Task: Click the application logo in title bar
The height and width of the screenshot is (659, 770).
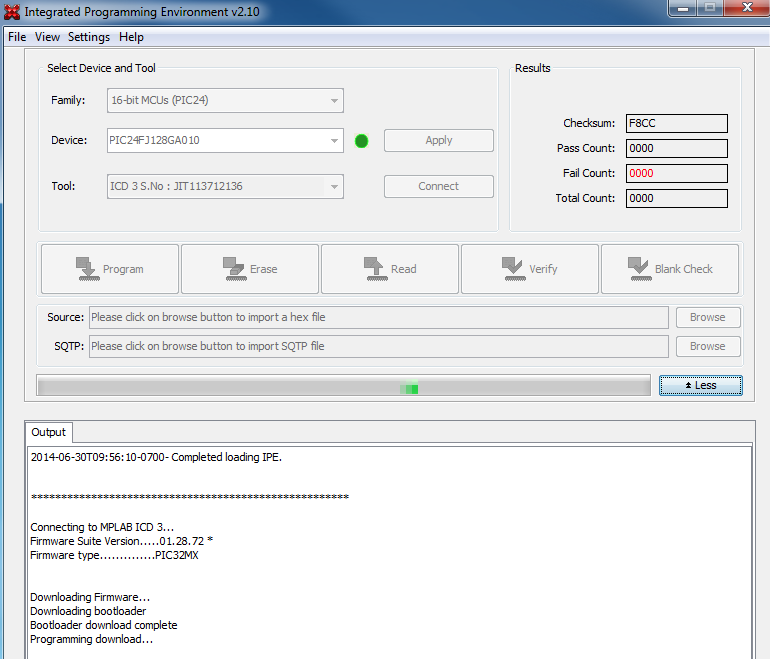Action: click(x=11, y=11)
